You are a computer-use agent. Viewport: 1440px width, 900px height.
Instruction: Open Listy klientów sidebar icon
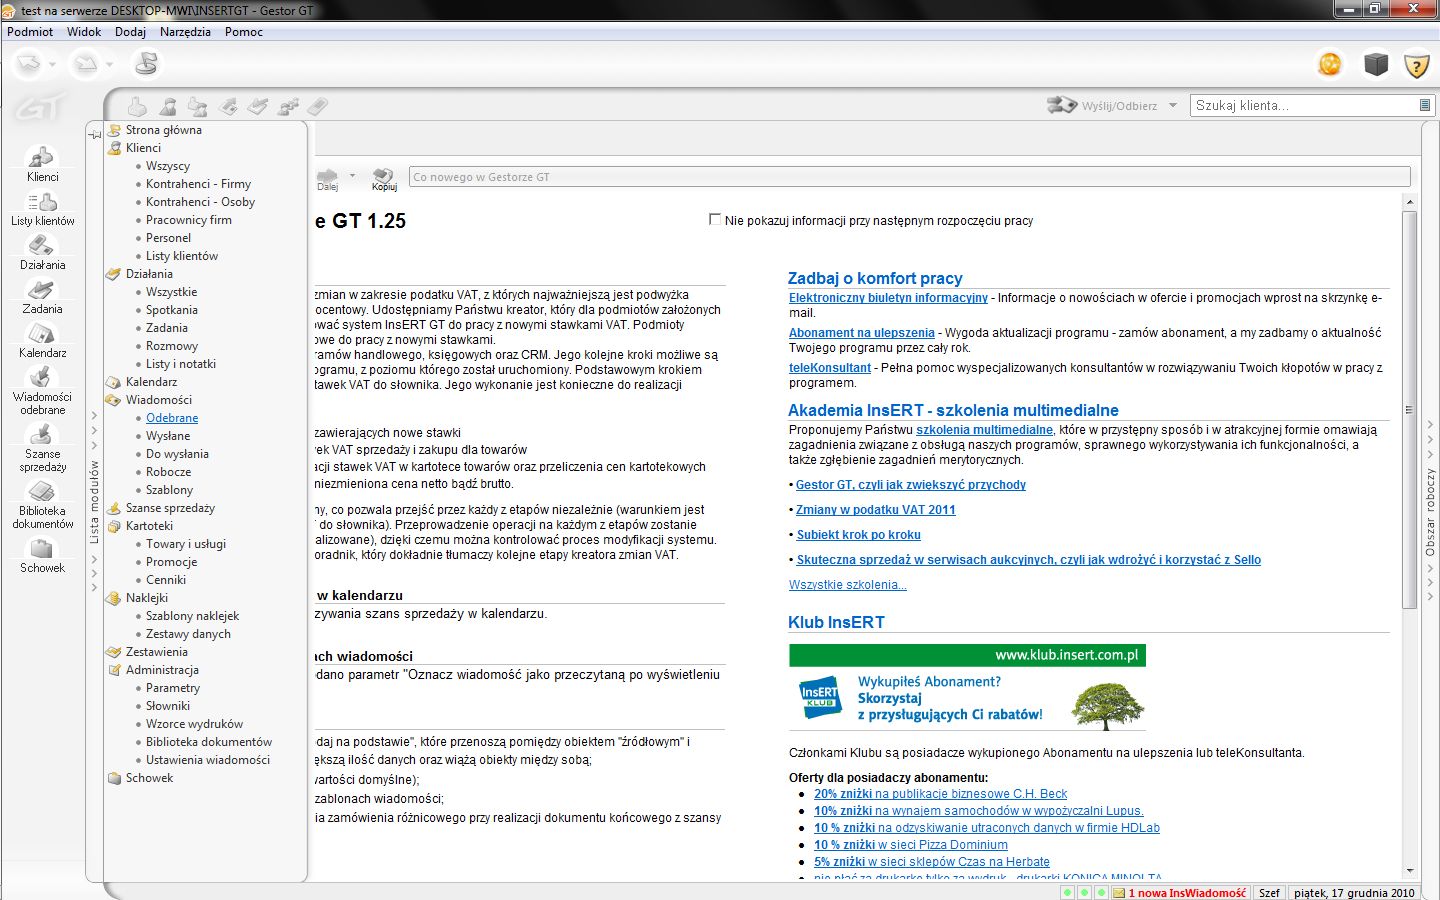point(42,209)
